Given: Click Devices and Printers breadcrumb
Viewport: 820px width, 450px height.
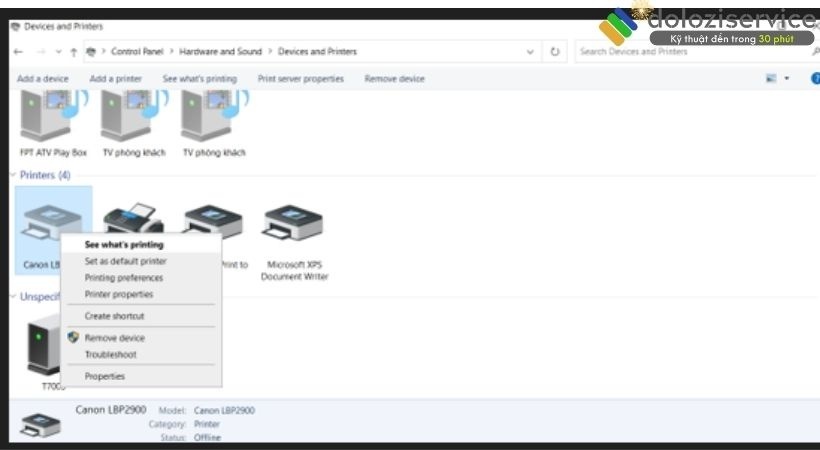Looking at the screenshot, I should [317, 51].
